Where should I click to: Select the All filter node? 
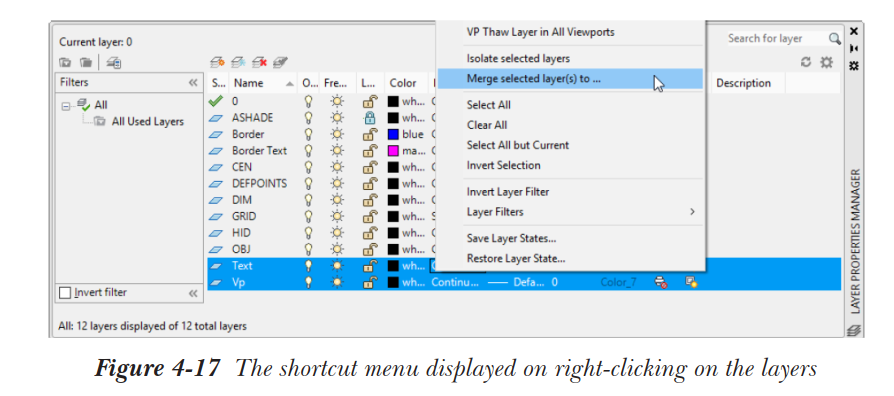click(101, 105)
